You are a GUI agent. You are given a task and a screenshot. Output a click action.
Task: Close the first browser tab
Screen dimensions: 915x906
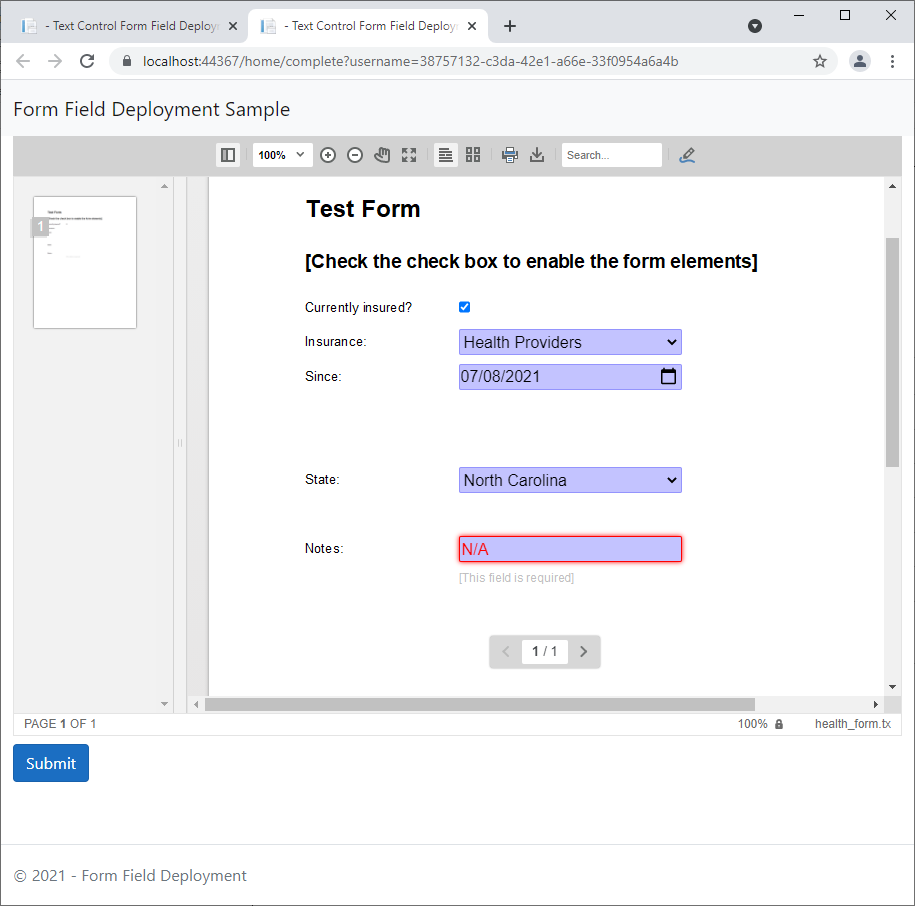[x=233, y=26]
